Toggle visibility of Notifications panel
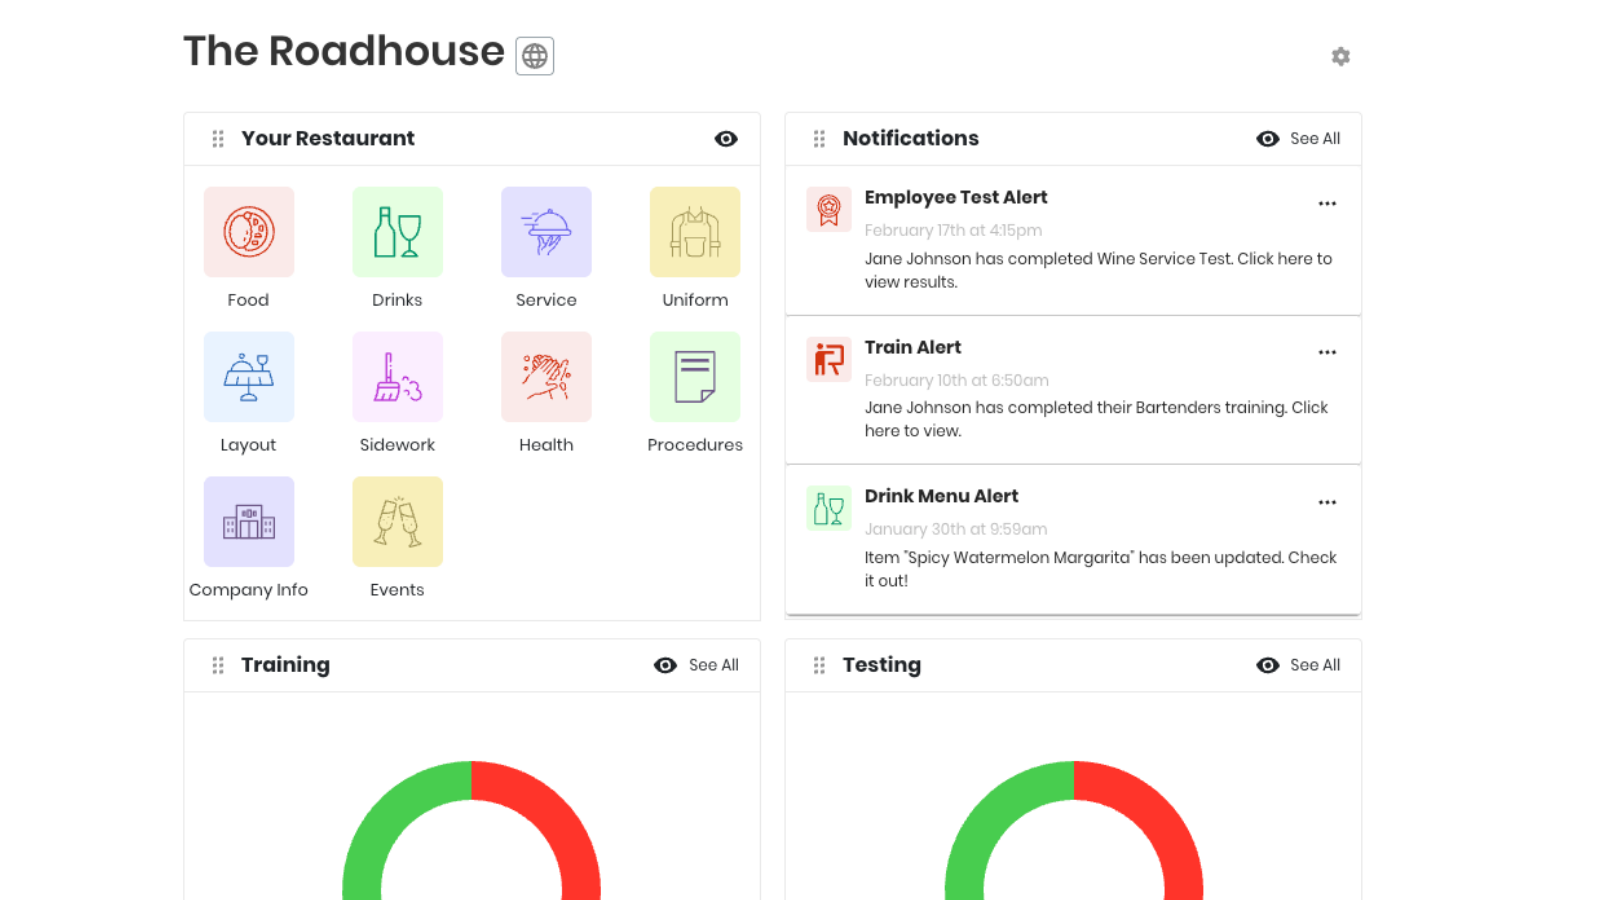Viewport: 1600px width, 900px height. click(x=1268, y=139)
